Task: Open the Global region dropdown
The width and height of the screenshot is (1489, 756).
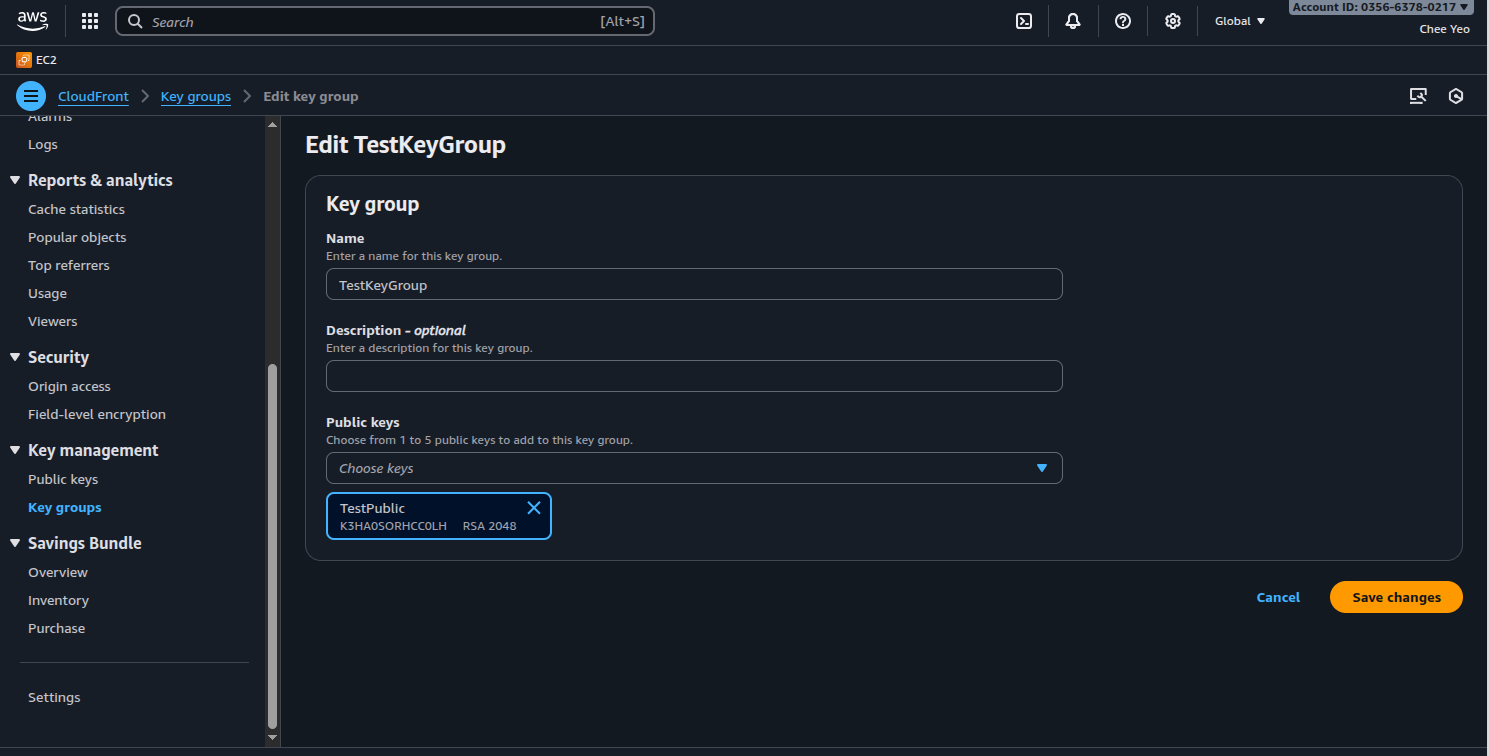Action: click(1240, 21)
